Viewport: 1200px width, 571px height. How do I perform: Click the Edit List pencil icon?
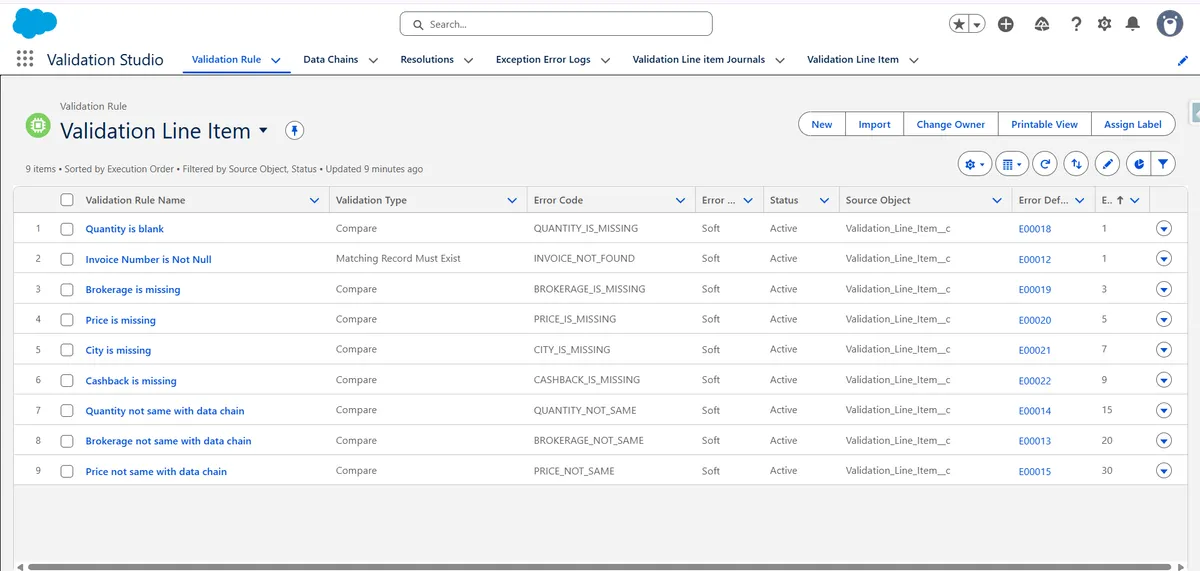coord(1107,164)
